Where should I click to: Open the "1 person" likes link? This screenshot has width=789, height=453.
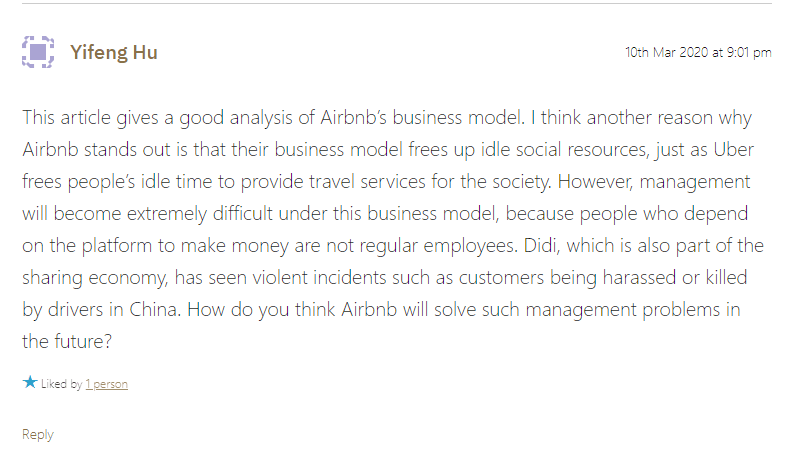(106, 384)
